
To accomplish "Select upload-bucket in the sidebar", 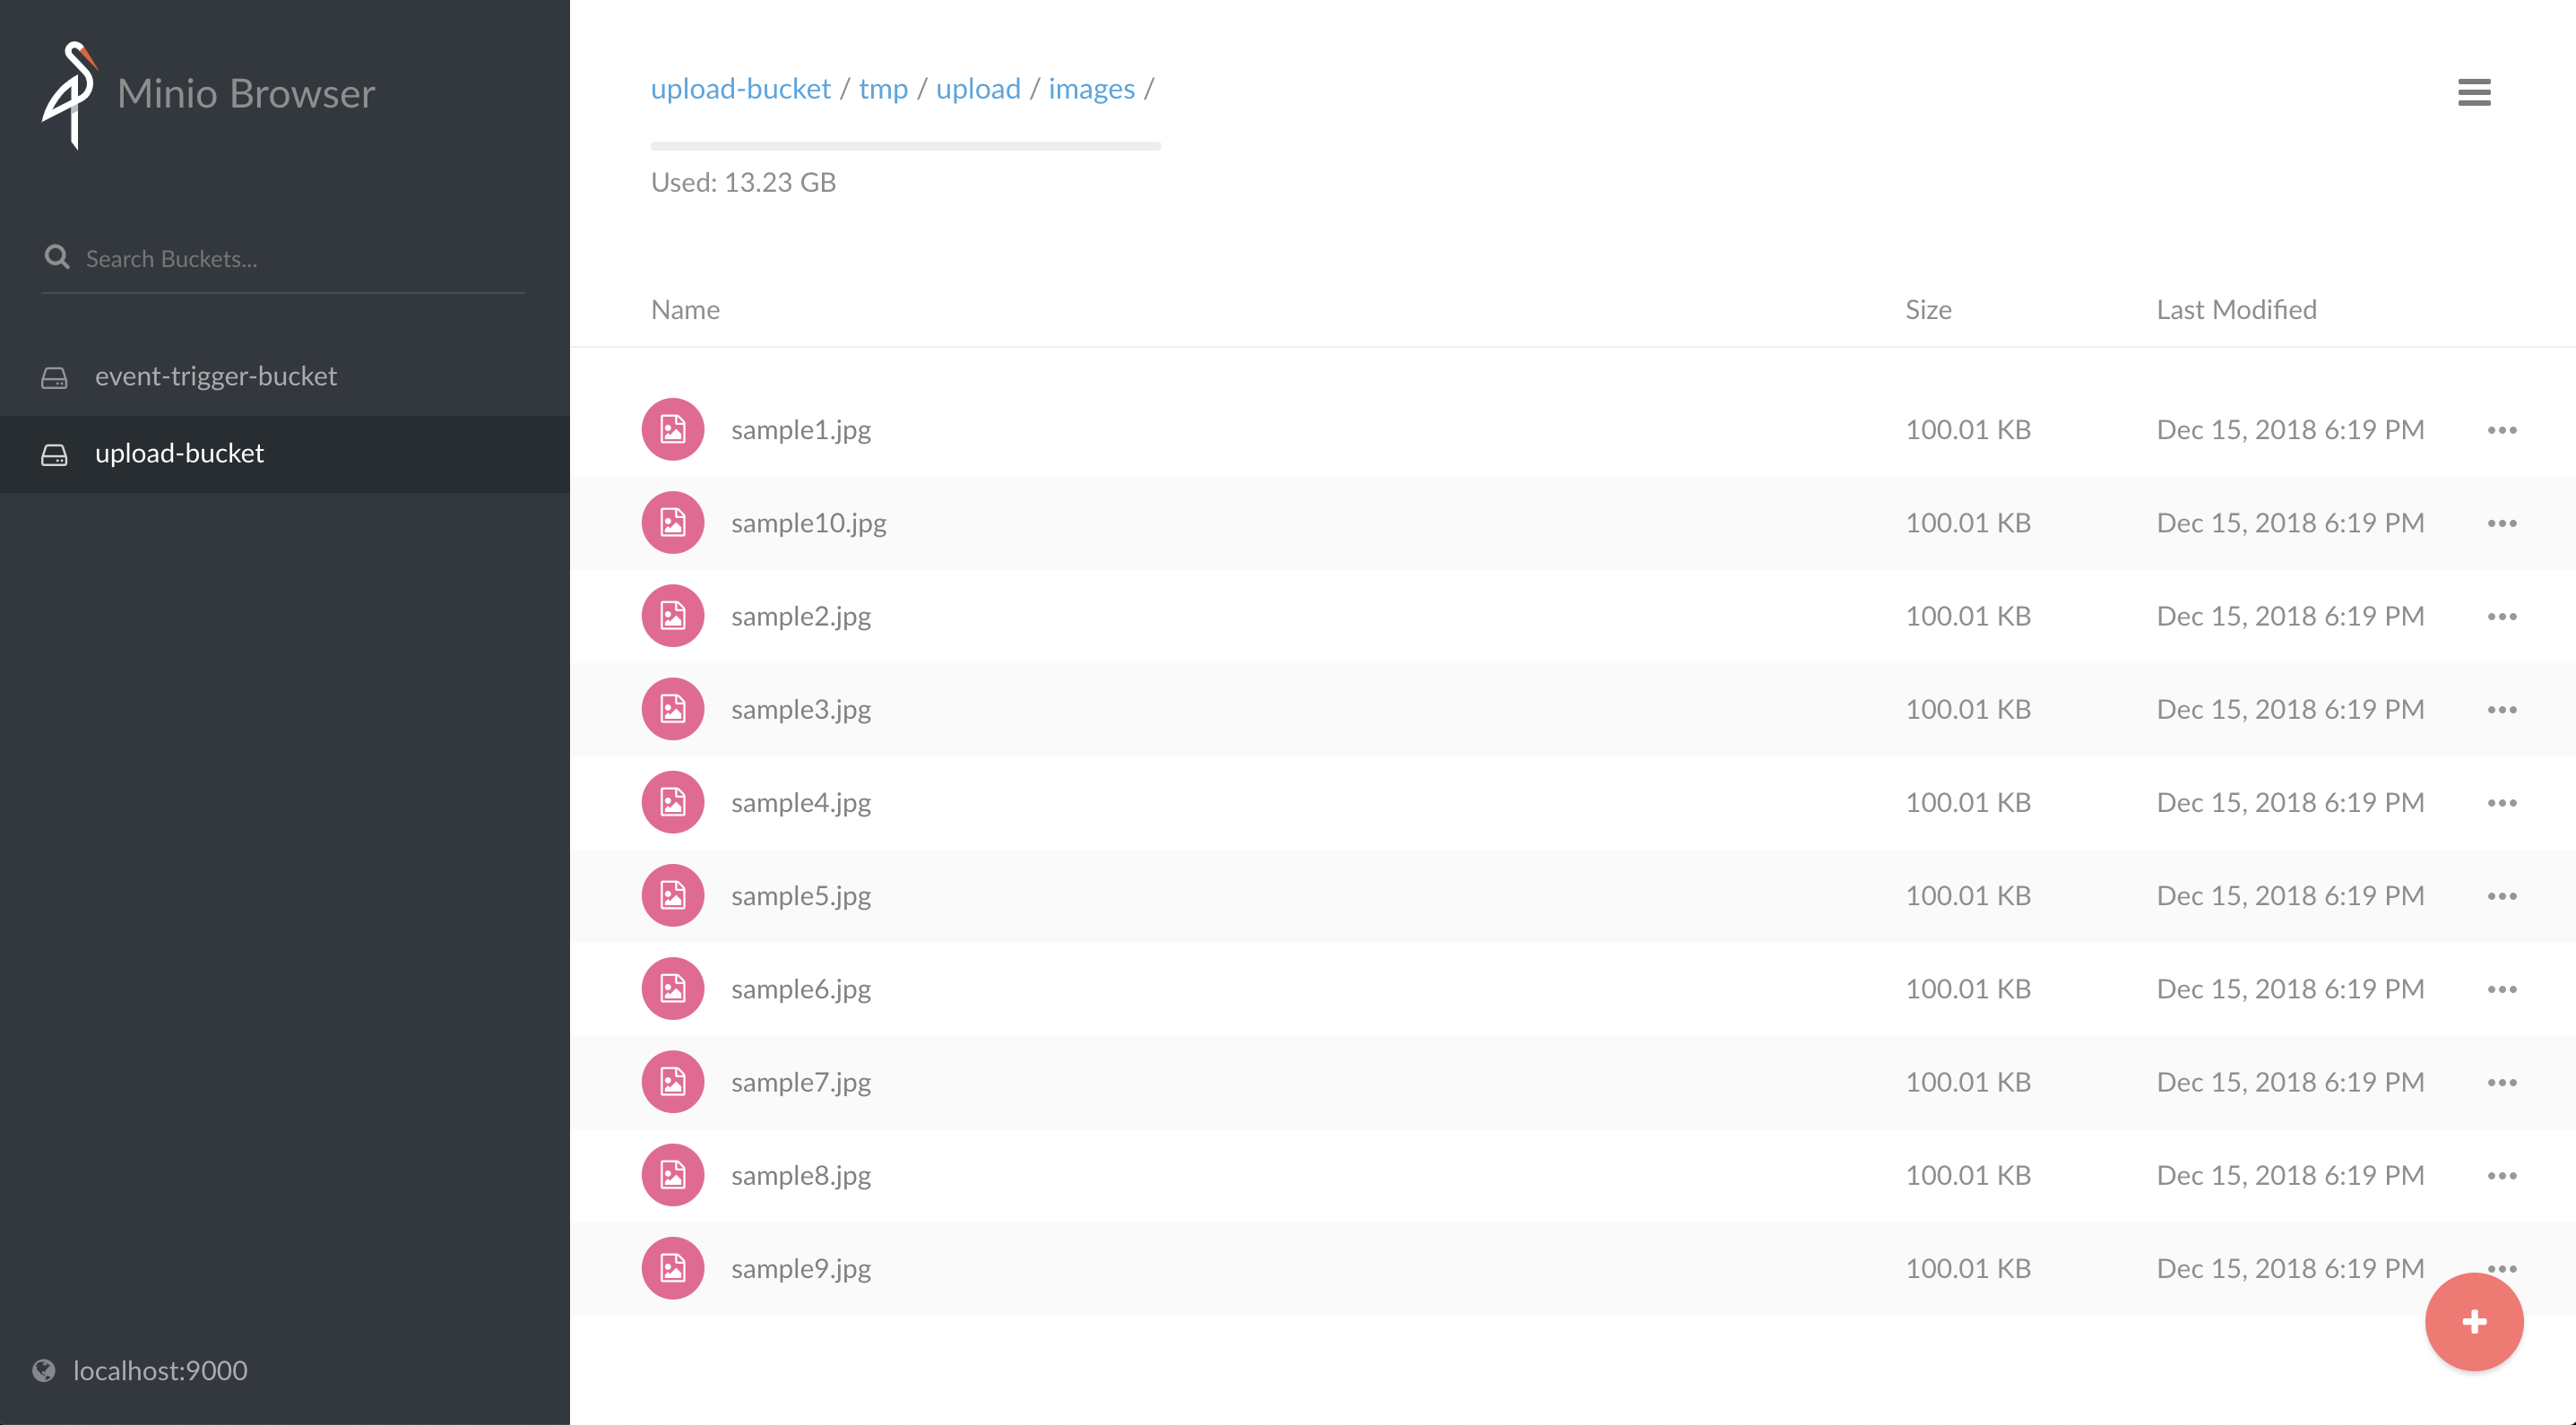I will pos(285,453).
